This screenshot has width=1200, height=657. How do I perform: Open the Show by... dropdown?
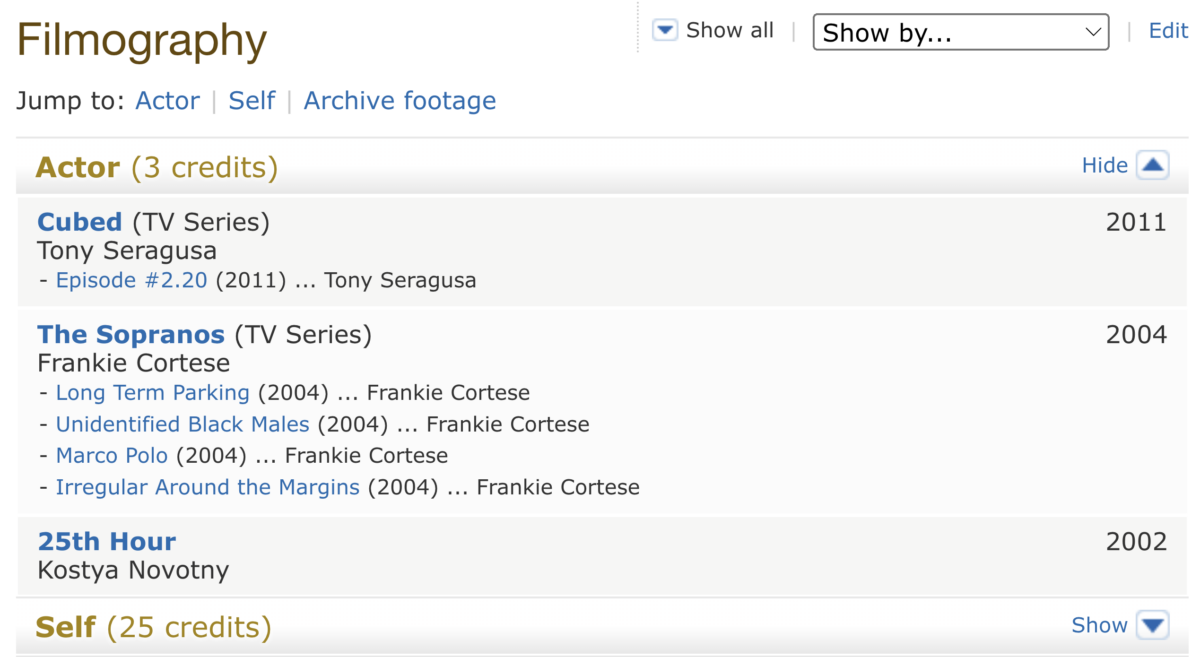pyautogui.click(x=960, y=32)
